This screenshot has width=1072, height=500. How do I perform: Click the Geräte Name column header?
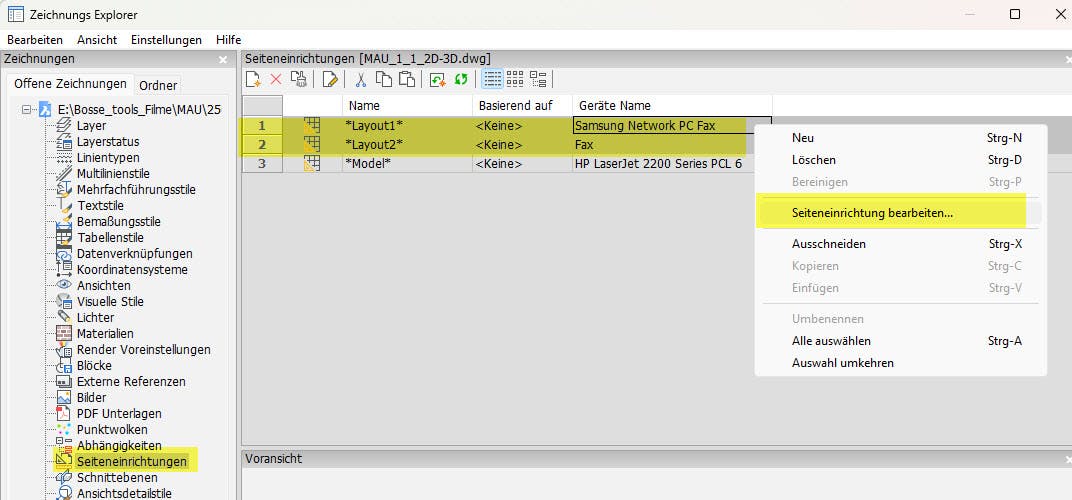(672, 105)
